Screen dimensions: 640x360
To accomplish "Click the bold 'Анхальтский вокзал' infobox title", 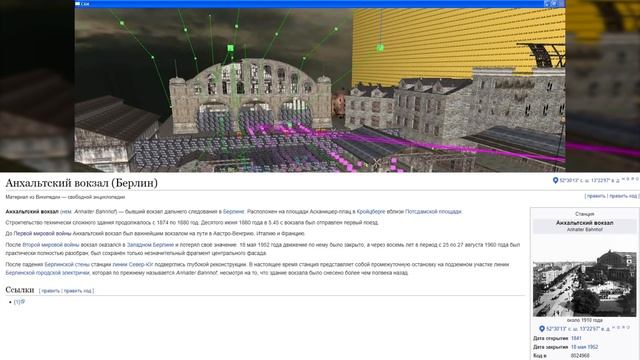I will pos(584,223).
